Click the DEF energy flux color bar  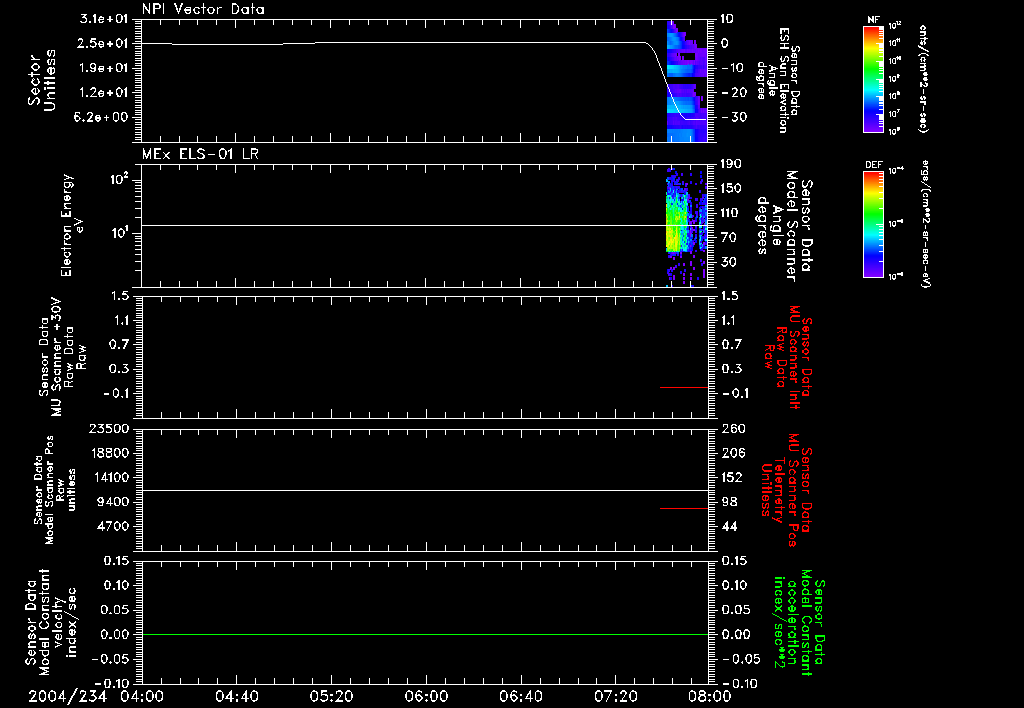tap(873, 224)
